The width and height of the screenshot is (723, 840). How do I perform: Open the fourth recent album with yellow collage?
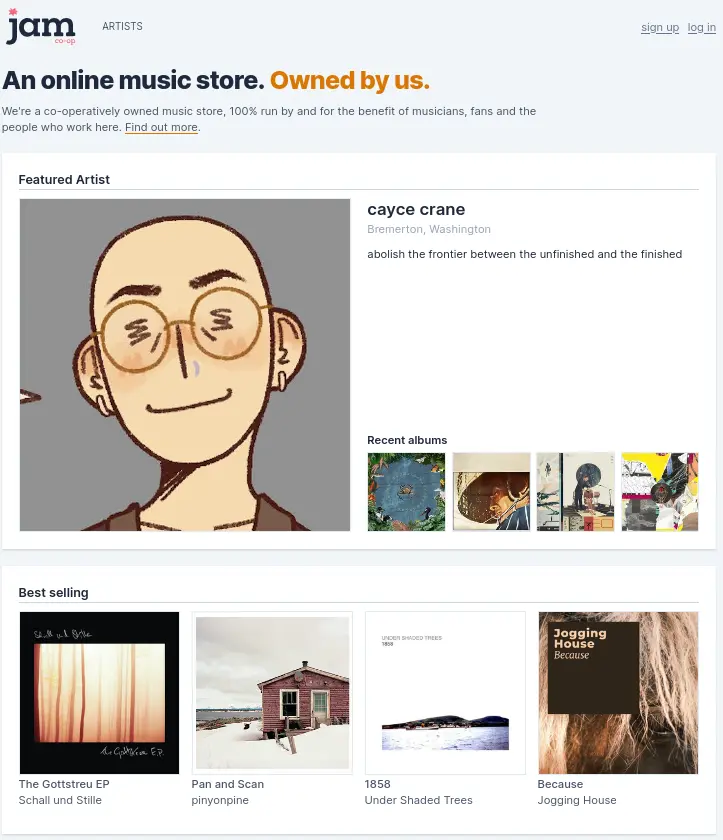[x=659, y=492]
